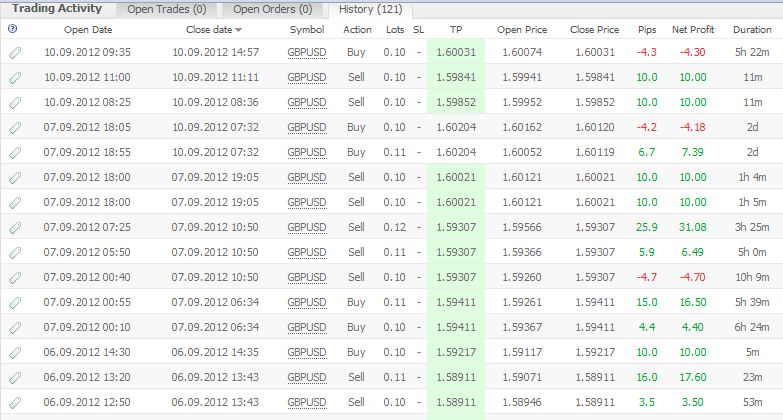Open GBPUSD link for trade closed 10.09.2012 08:36

click(x=307, y=102)
